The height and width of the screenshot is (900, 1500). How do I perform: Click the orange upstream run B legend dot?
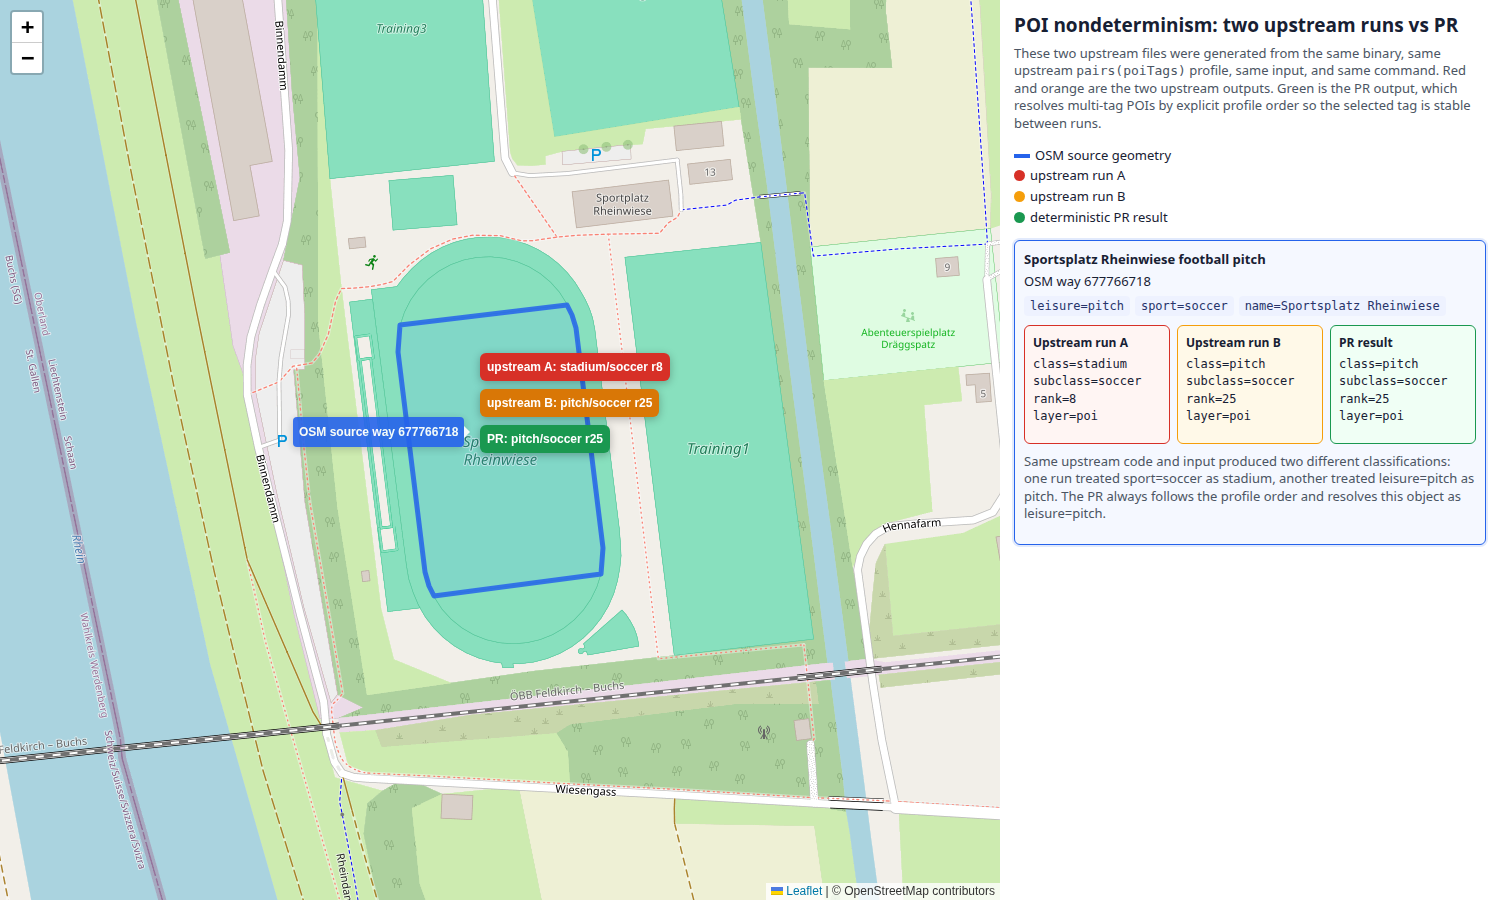click(1020, 197)
